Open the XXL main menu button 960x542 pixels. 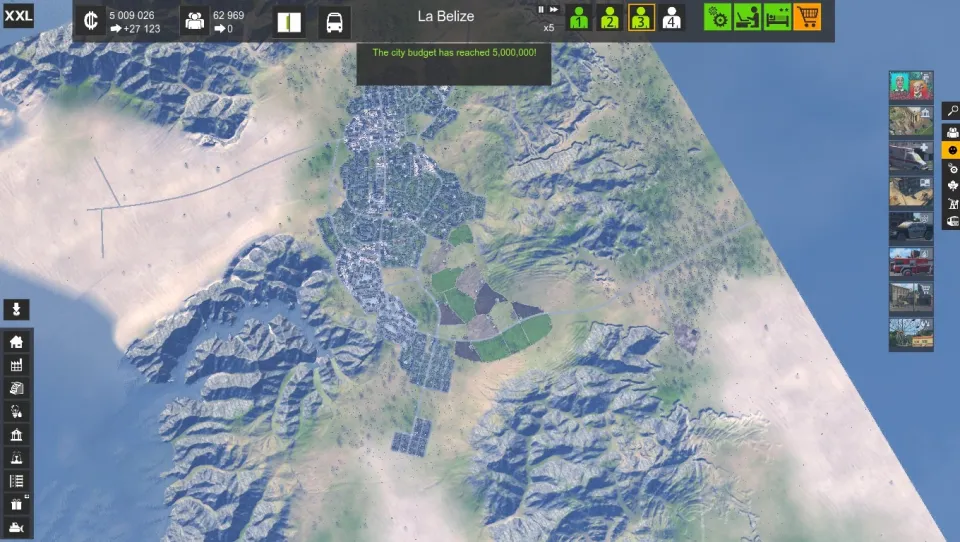pyautogui.click(x=18, y=15)
